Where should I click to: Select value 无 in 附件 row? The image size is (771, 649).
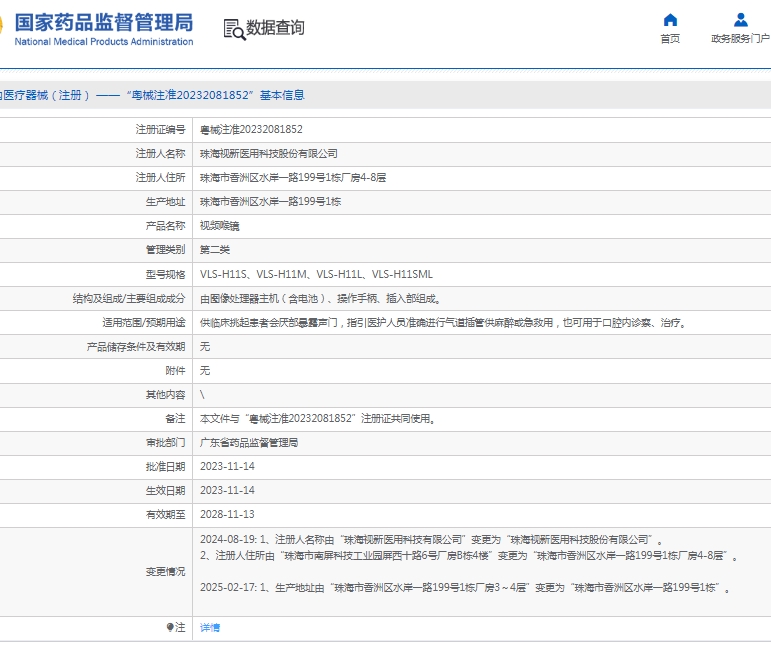coord(205,371)
